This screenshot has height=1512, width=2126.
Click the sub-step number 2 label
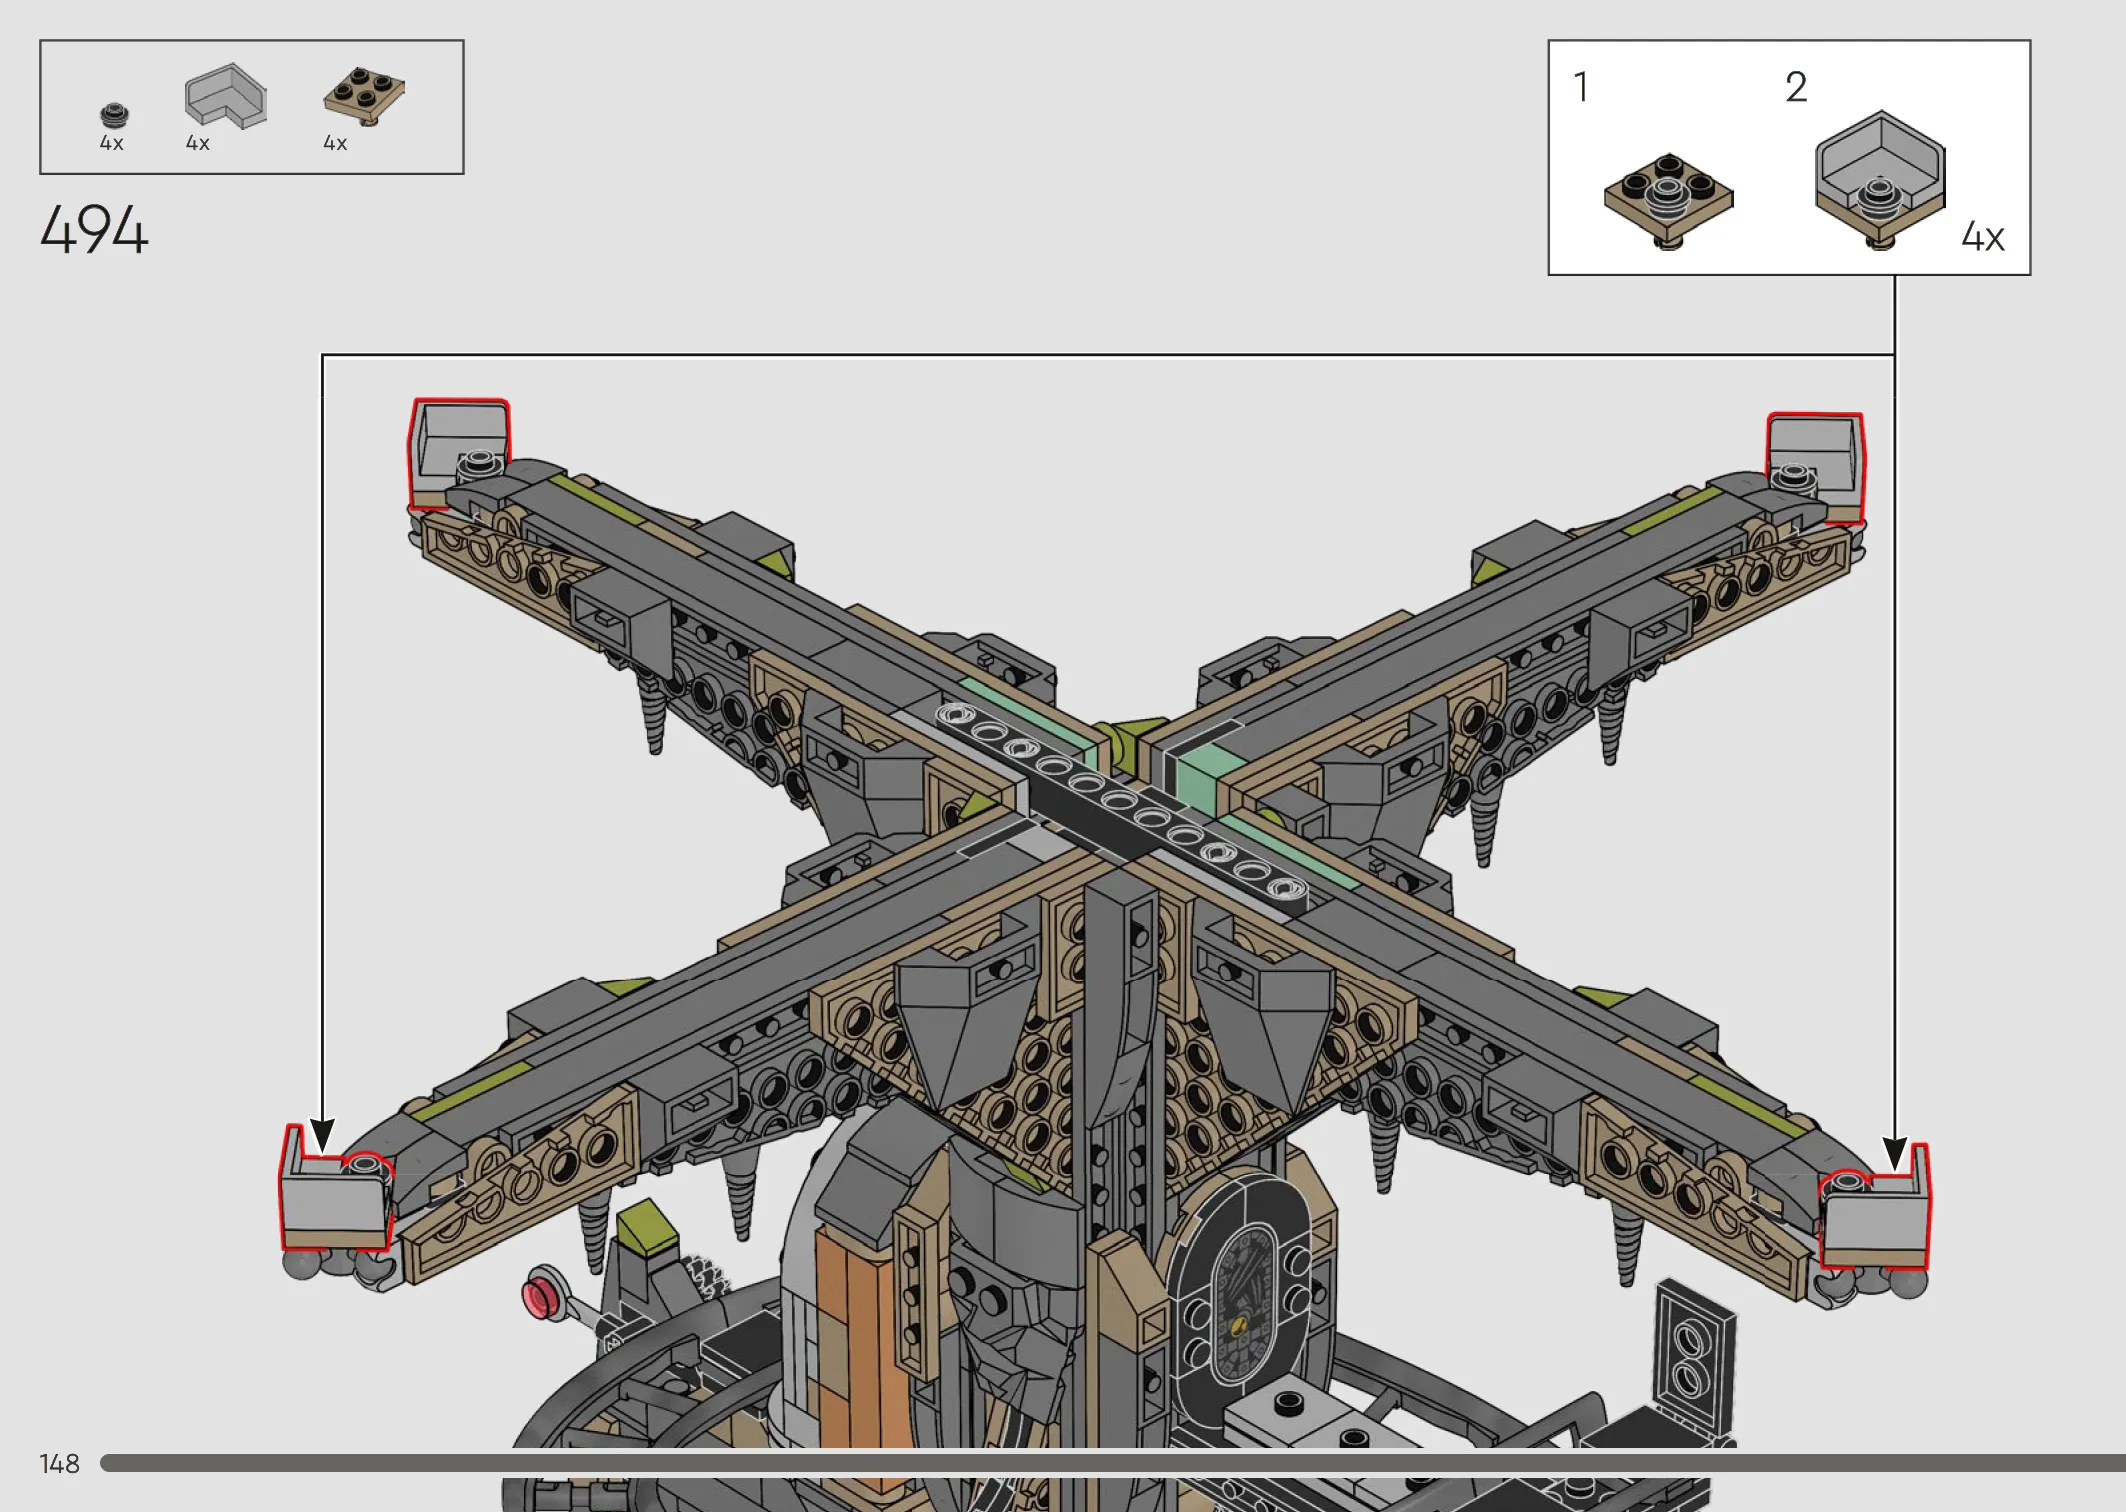point(1796,87)
